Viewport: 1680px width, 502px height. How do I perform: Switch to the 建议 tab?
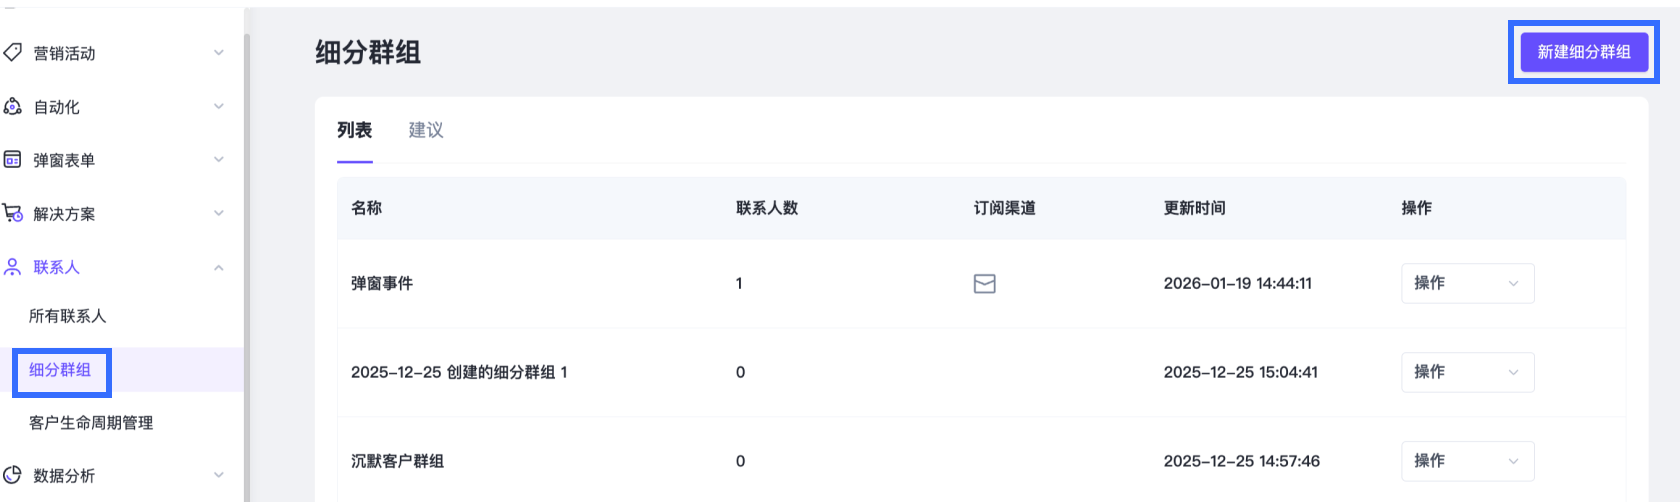pos(426,130)
